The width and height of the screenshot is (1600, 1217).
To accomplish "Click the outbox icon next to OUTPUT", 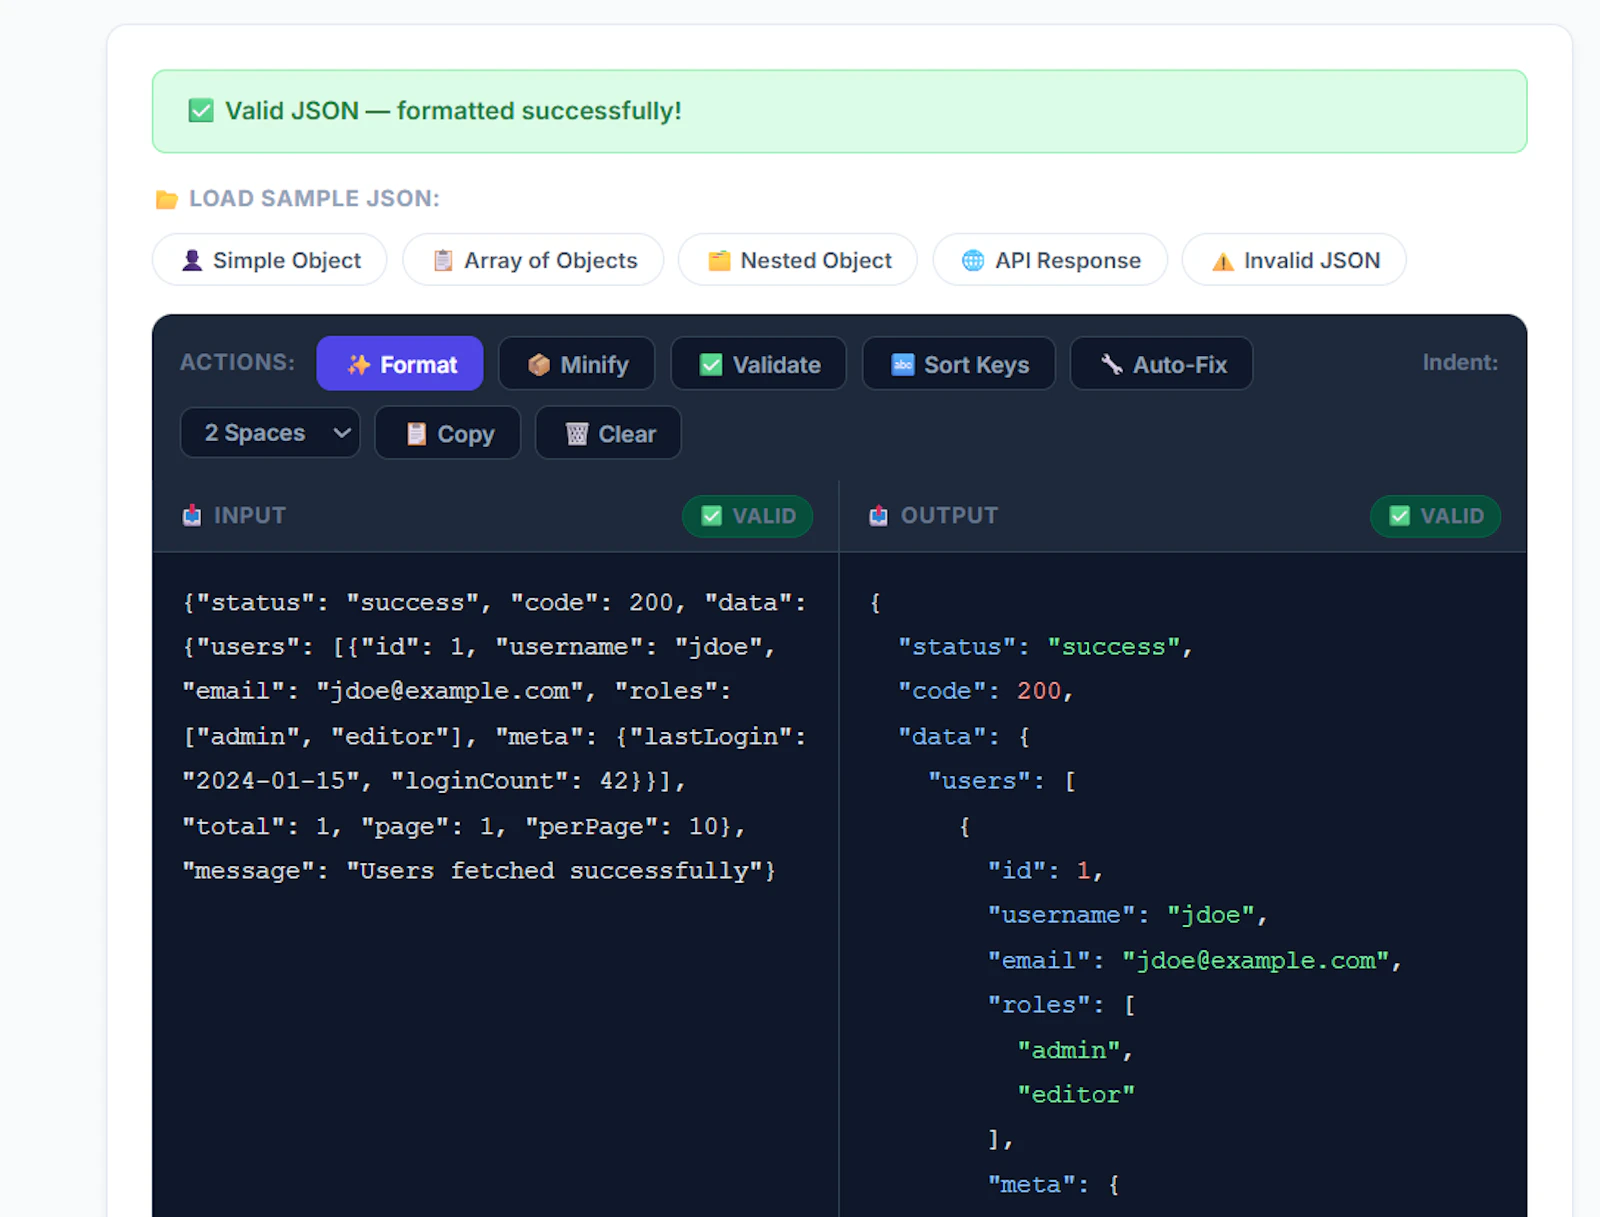I will pos(879,516).
